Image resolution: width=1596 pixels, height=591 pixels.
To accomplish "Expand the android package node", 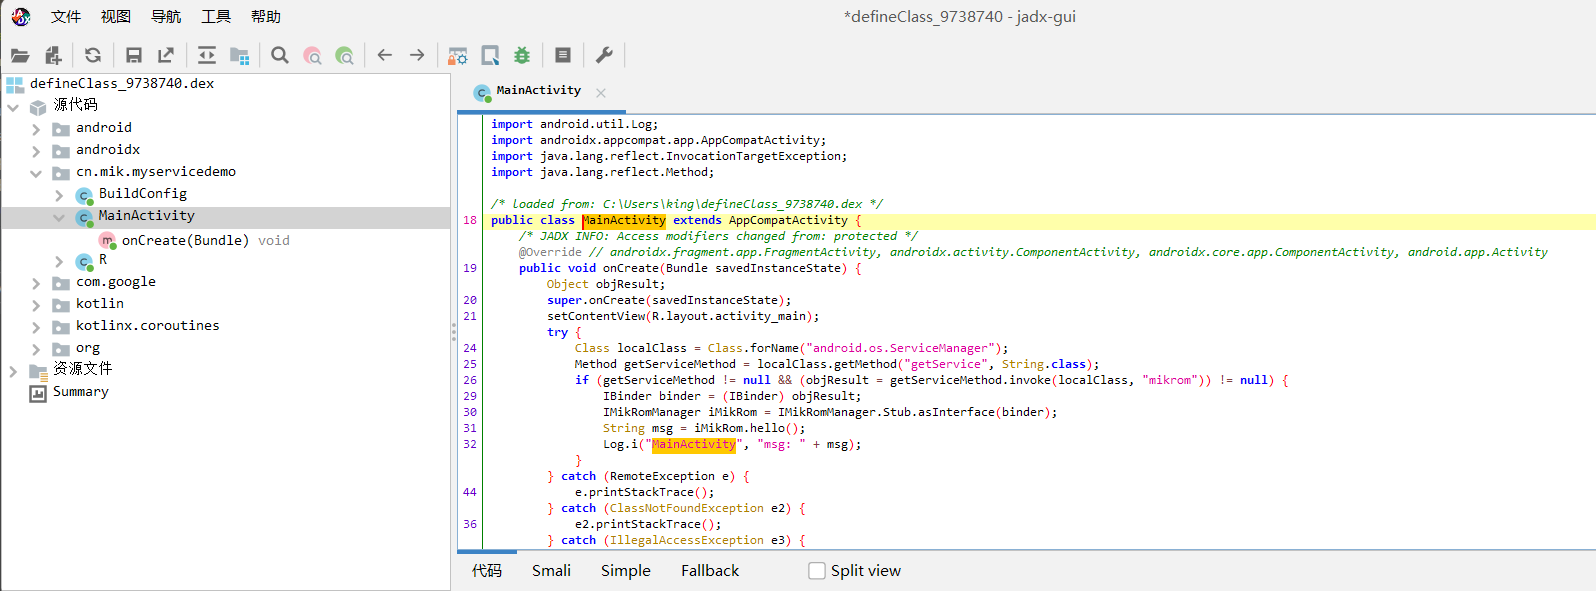I will (36, 128).
